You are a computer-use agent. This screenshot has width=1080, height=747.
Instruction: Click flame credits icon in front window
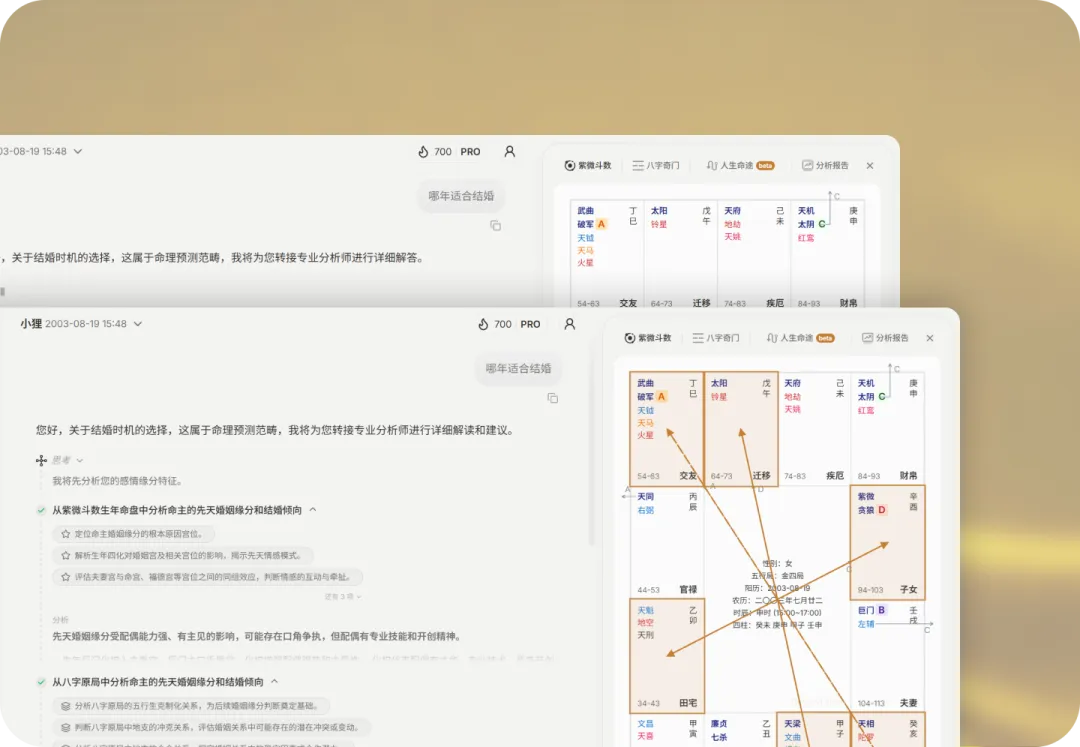coord(484,324)
